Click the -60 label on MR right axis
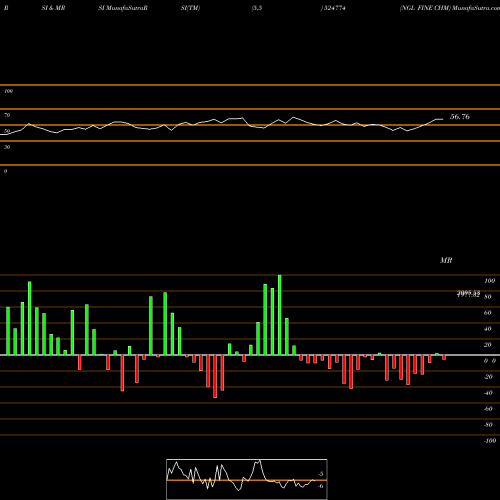 pos(488,409)
